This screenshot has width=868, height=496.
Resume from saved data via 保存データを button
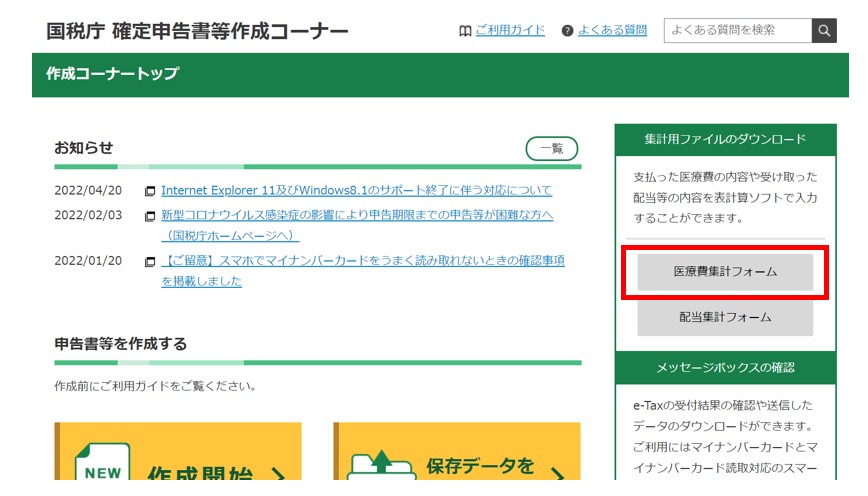pyautogui.click(x=457, y=451)
